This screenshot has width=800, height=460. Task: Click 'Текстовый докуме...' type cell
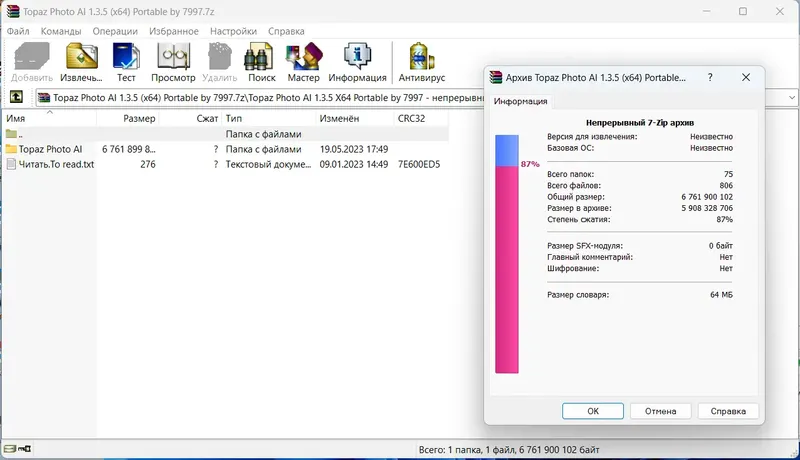coord(268,164)
